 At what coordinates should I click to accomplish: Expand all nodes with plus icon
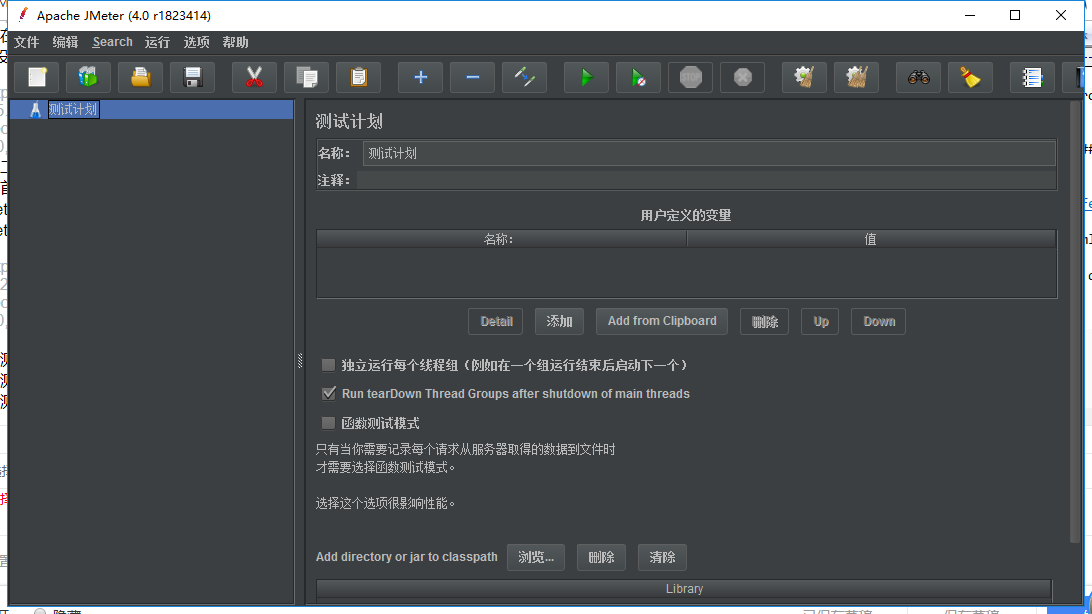point(420,77)
